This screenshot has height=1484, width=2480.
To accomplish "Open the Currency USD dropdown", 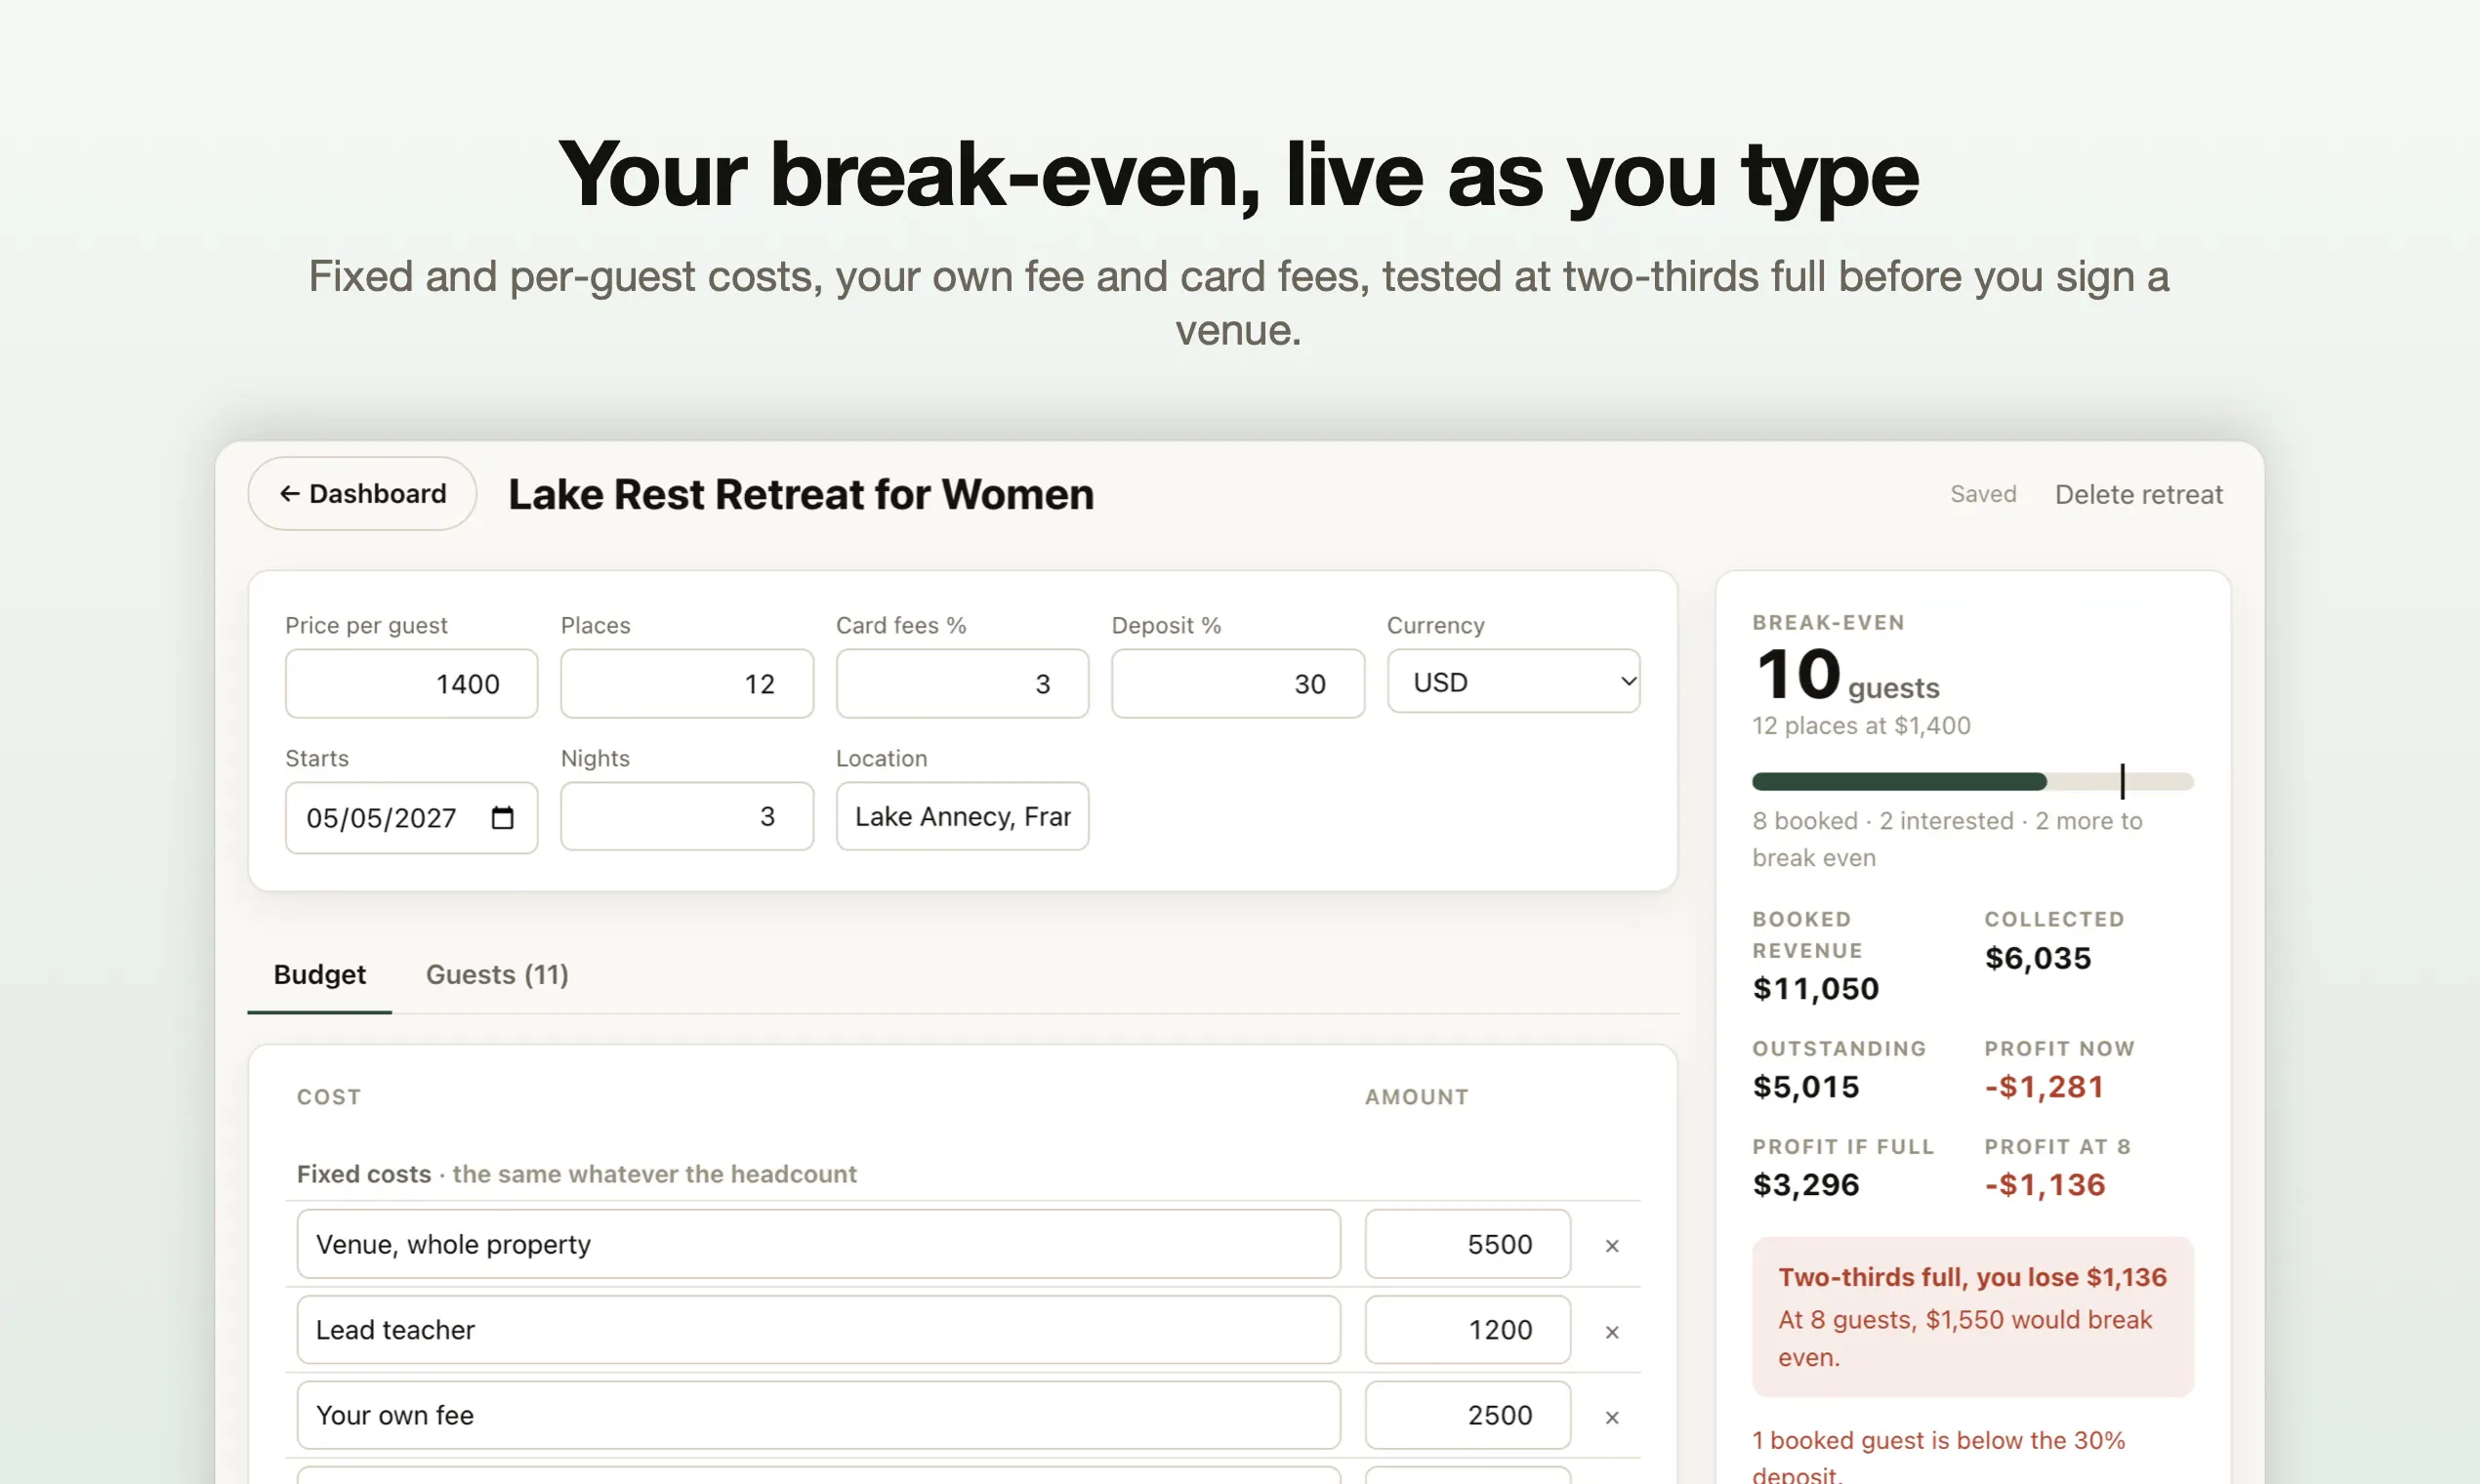I will [1513, 682].
